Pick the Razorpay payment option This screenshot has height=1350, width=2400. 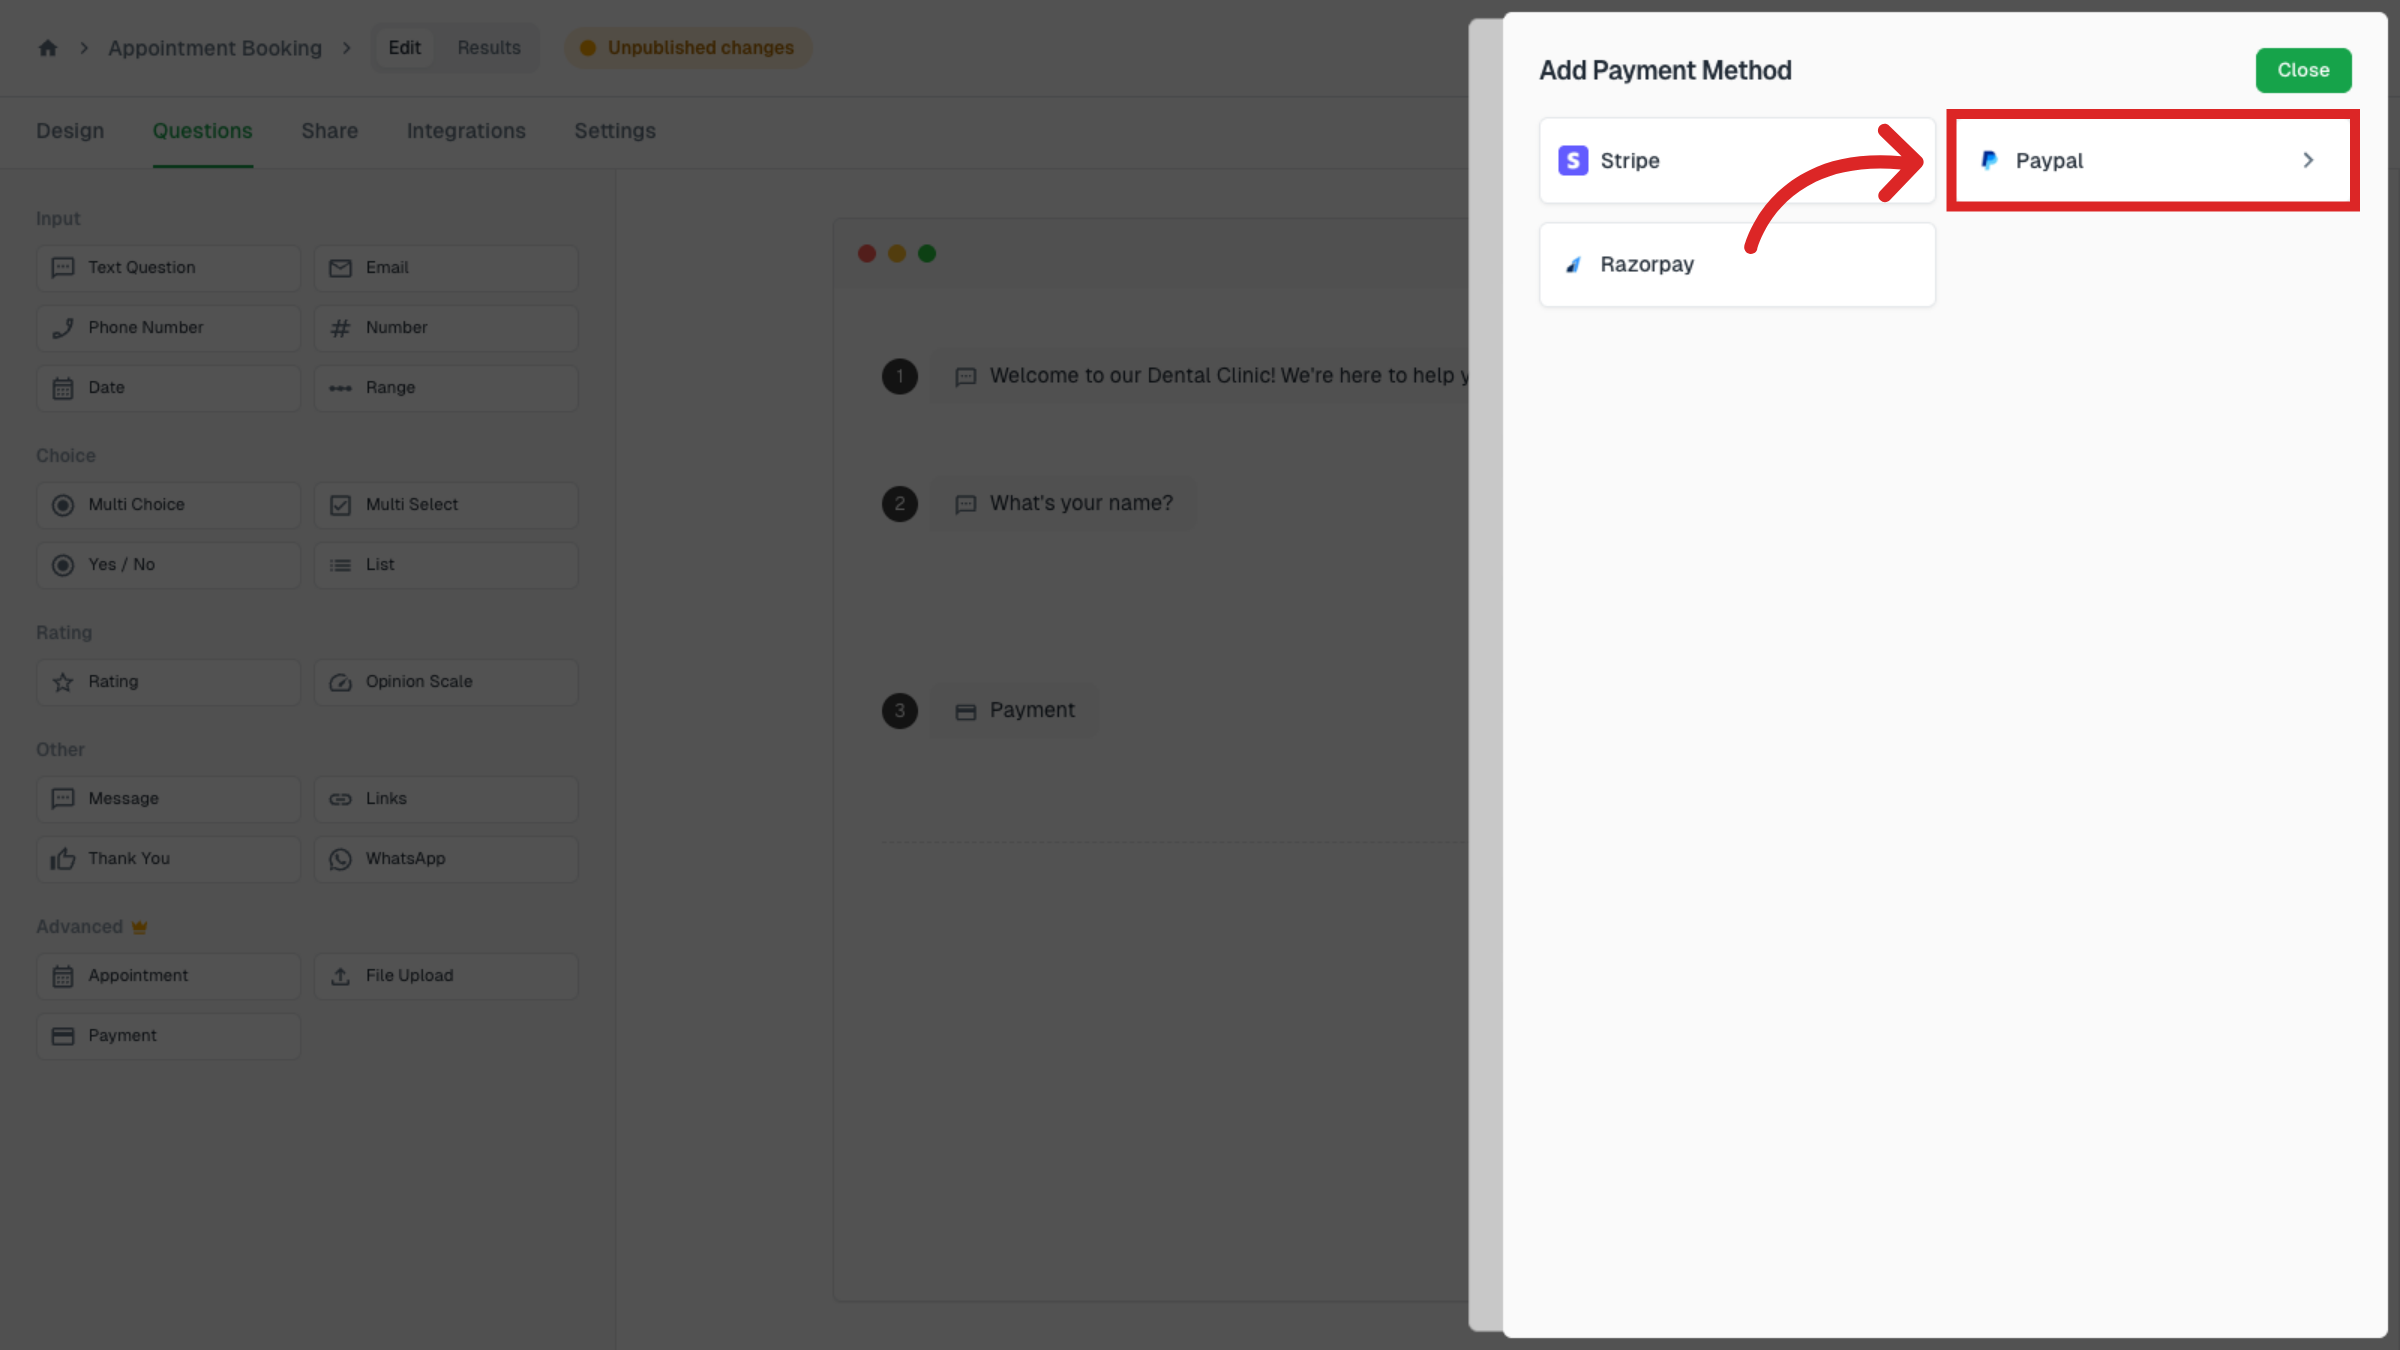[x=1737, y=264]
